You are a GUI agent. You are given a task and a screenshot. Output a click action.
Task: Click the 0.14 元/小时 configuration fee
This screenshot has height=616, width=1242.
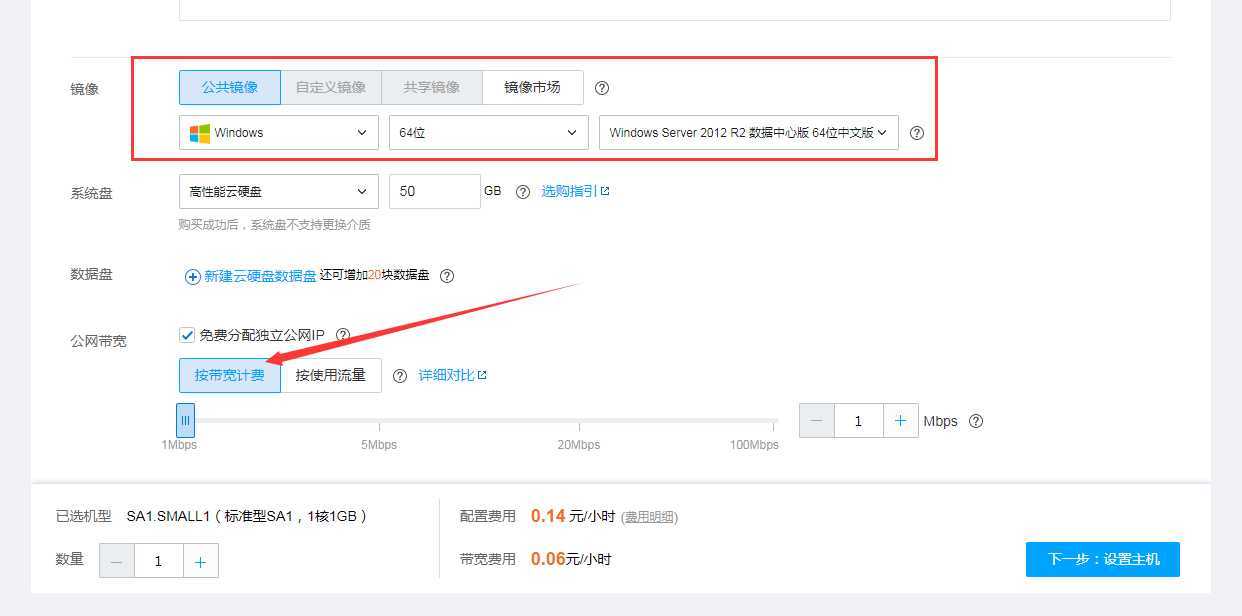tap(572, 516)
